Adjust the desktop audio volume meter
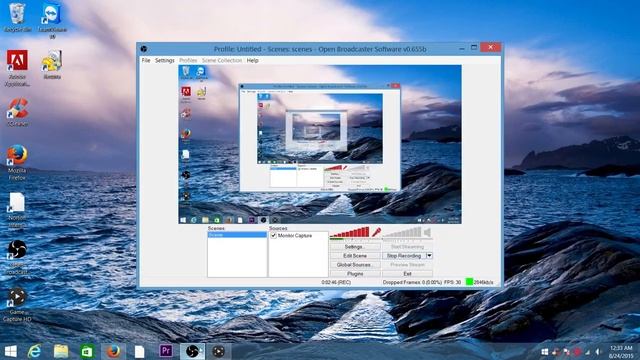 [x=402, y=233]
